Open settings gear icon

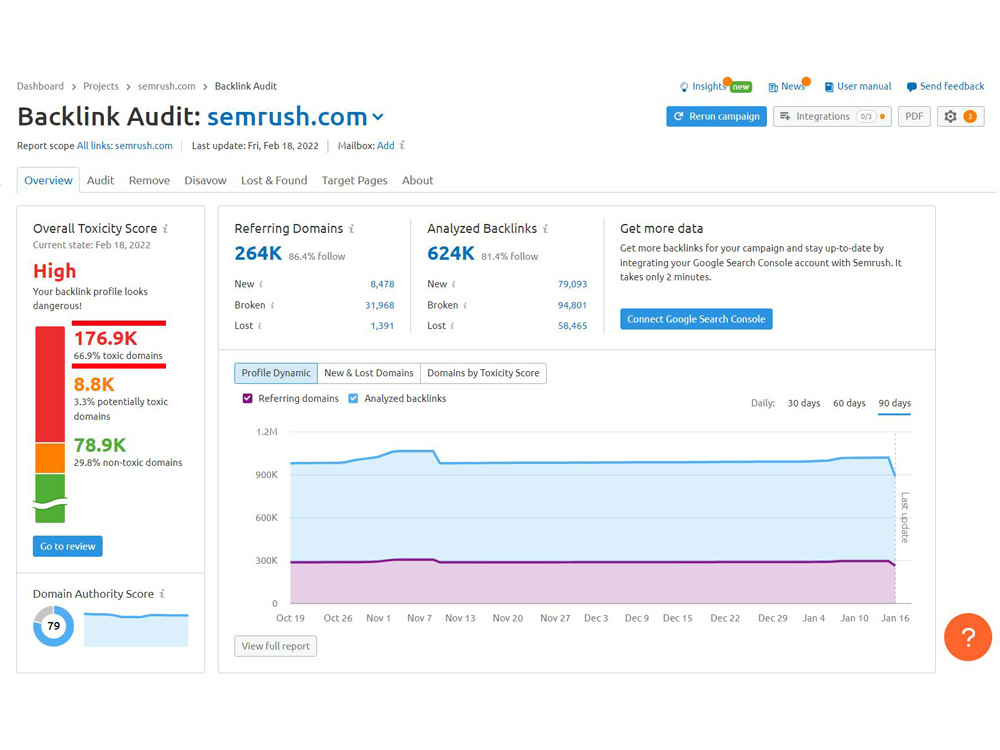tap(950, 116)
